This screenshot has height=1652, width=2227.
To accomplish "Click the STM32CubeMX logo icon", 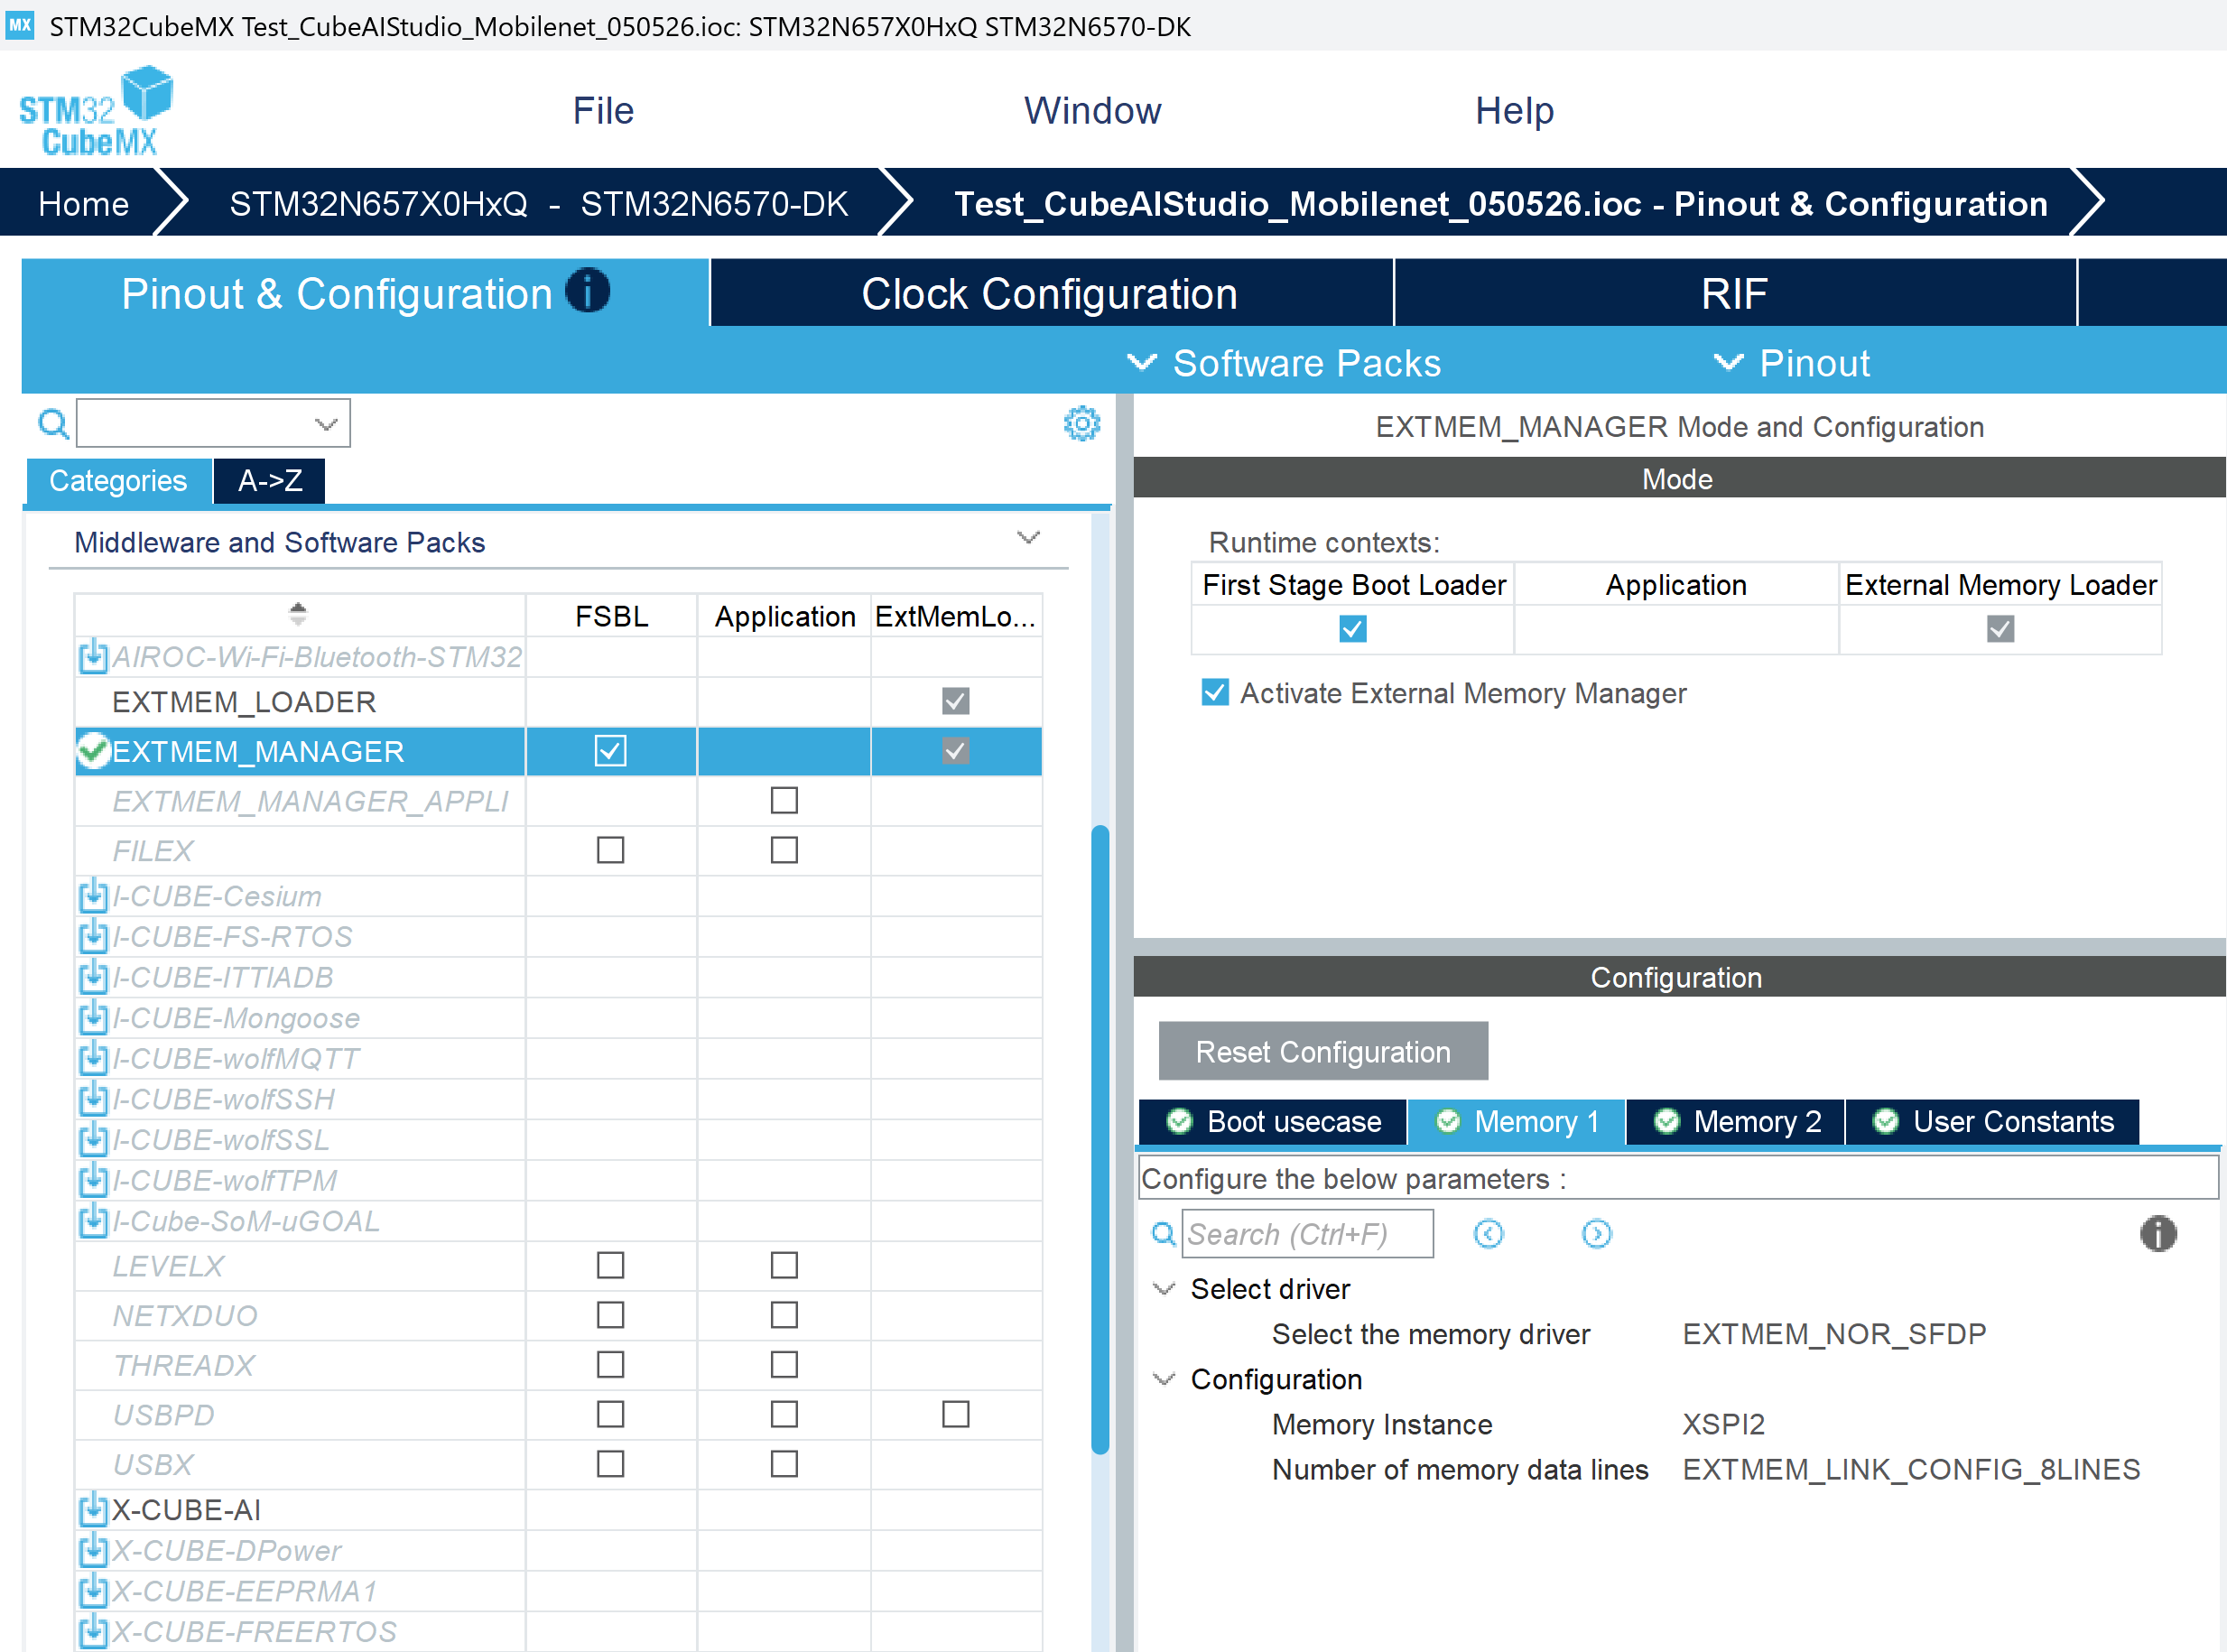I will pyautogui.click(x=96, y=110).
